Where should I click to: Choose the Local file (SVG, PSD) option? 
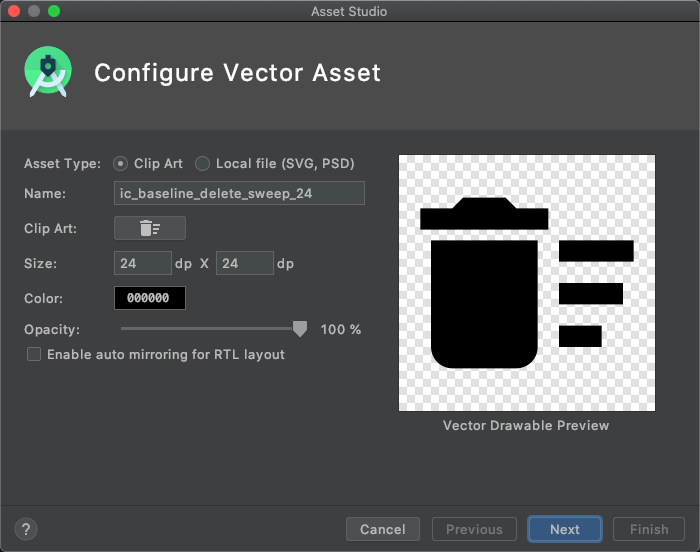pyautogui.click(x=203, y=163)
